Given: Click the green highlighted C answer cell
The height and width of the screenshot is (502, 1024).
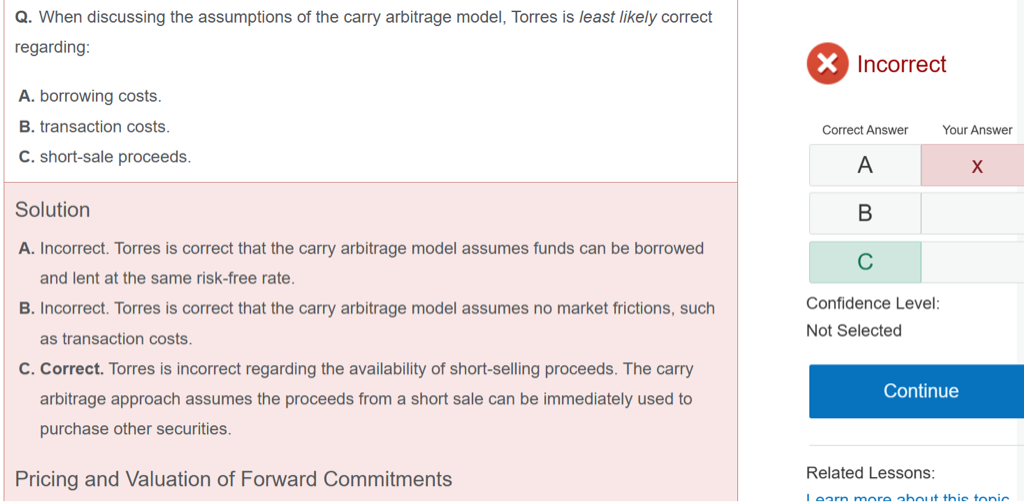Looking at the screenshot, I should [x=865, y=262].
